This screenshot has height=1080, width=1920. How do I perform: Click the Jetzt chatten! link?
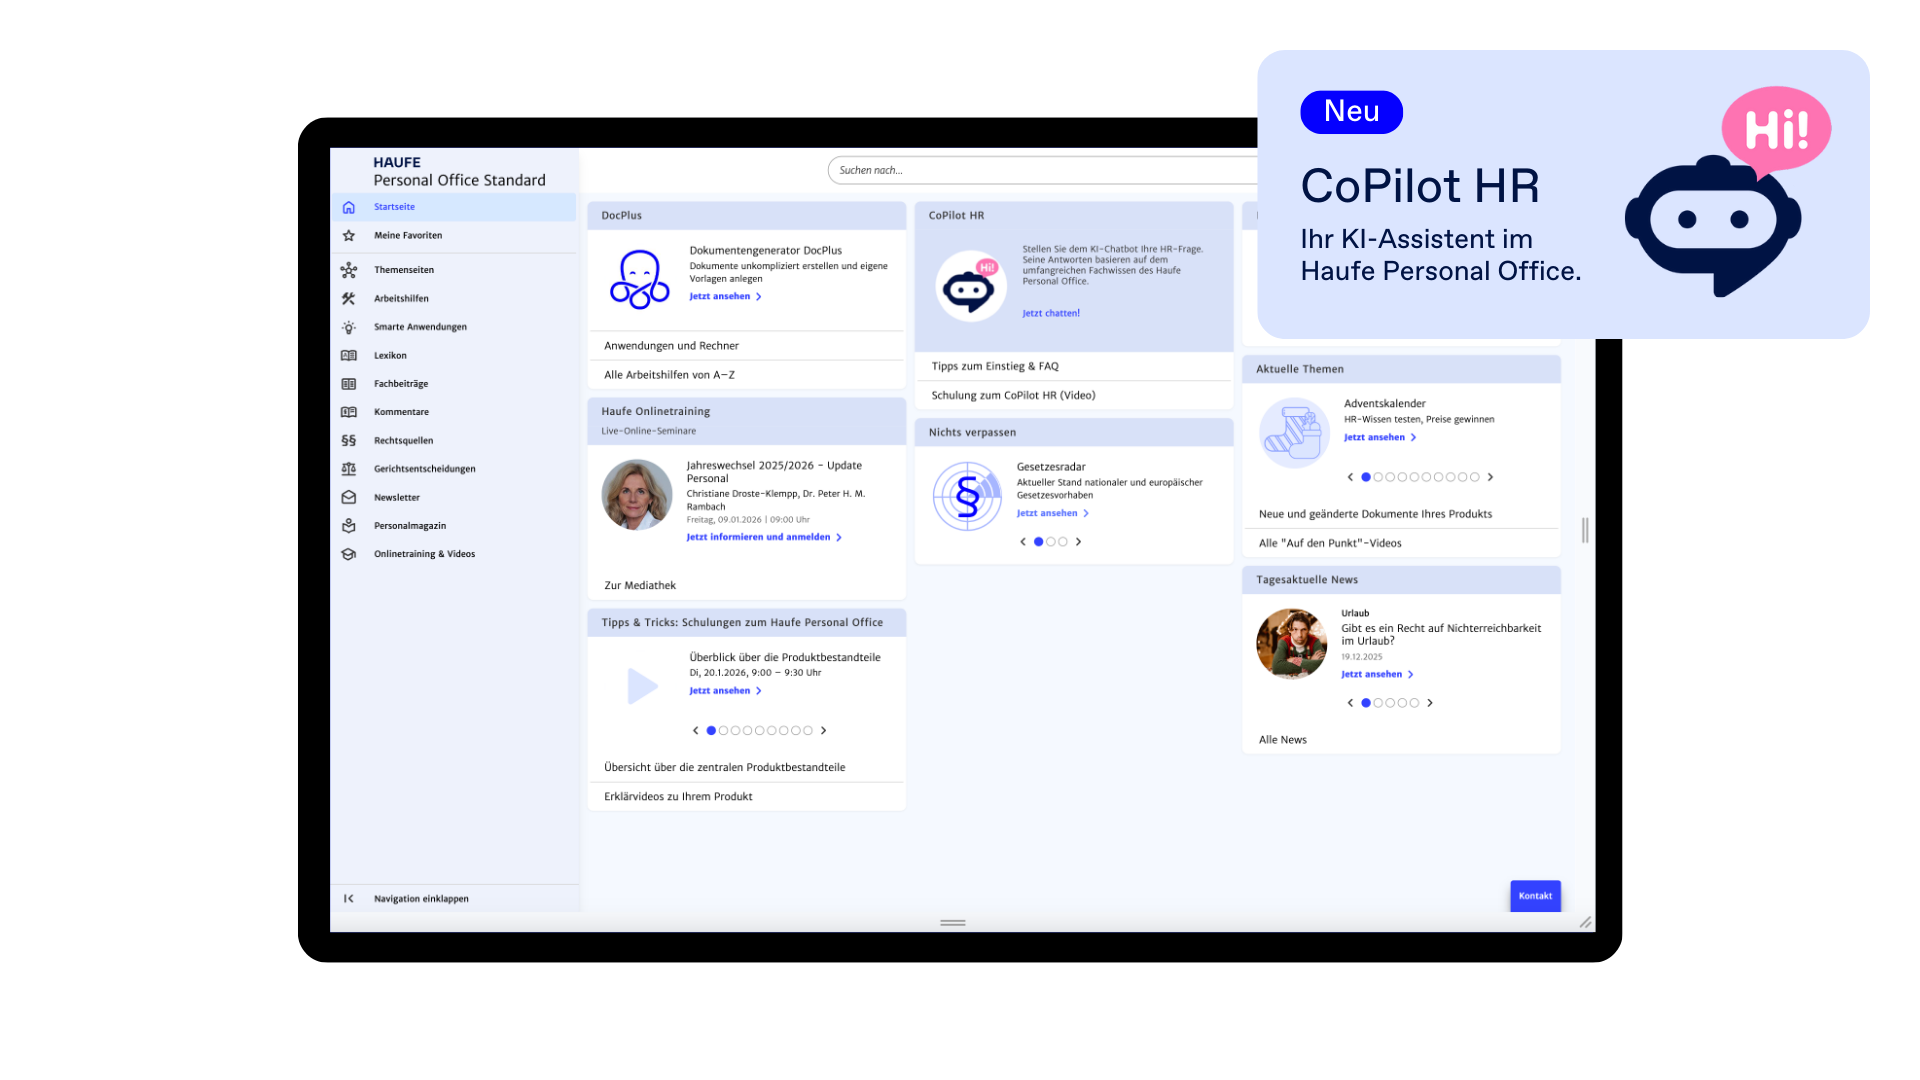(x=1050, y=313)
